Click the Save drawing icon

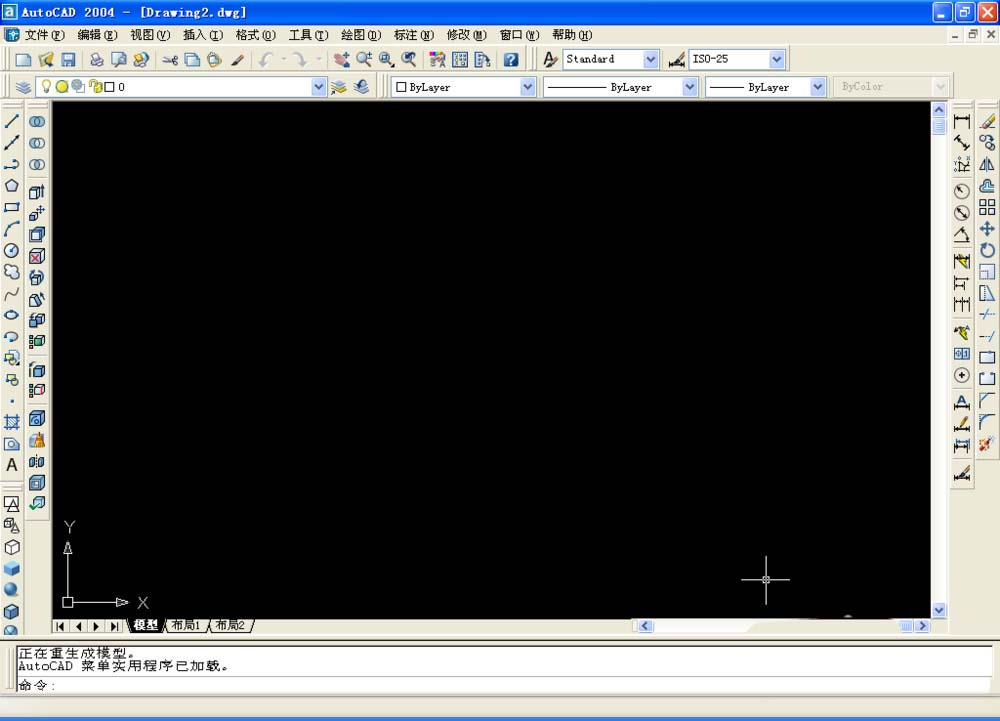tap(68, 59)
